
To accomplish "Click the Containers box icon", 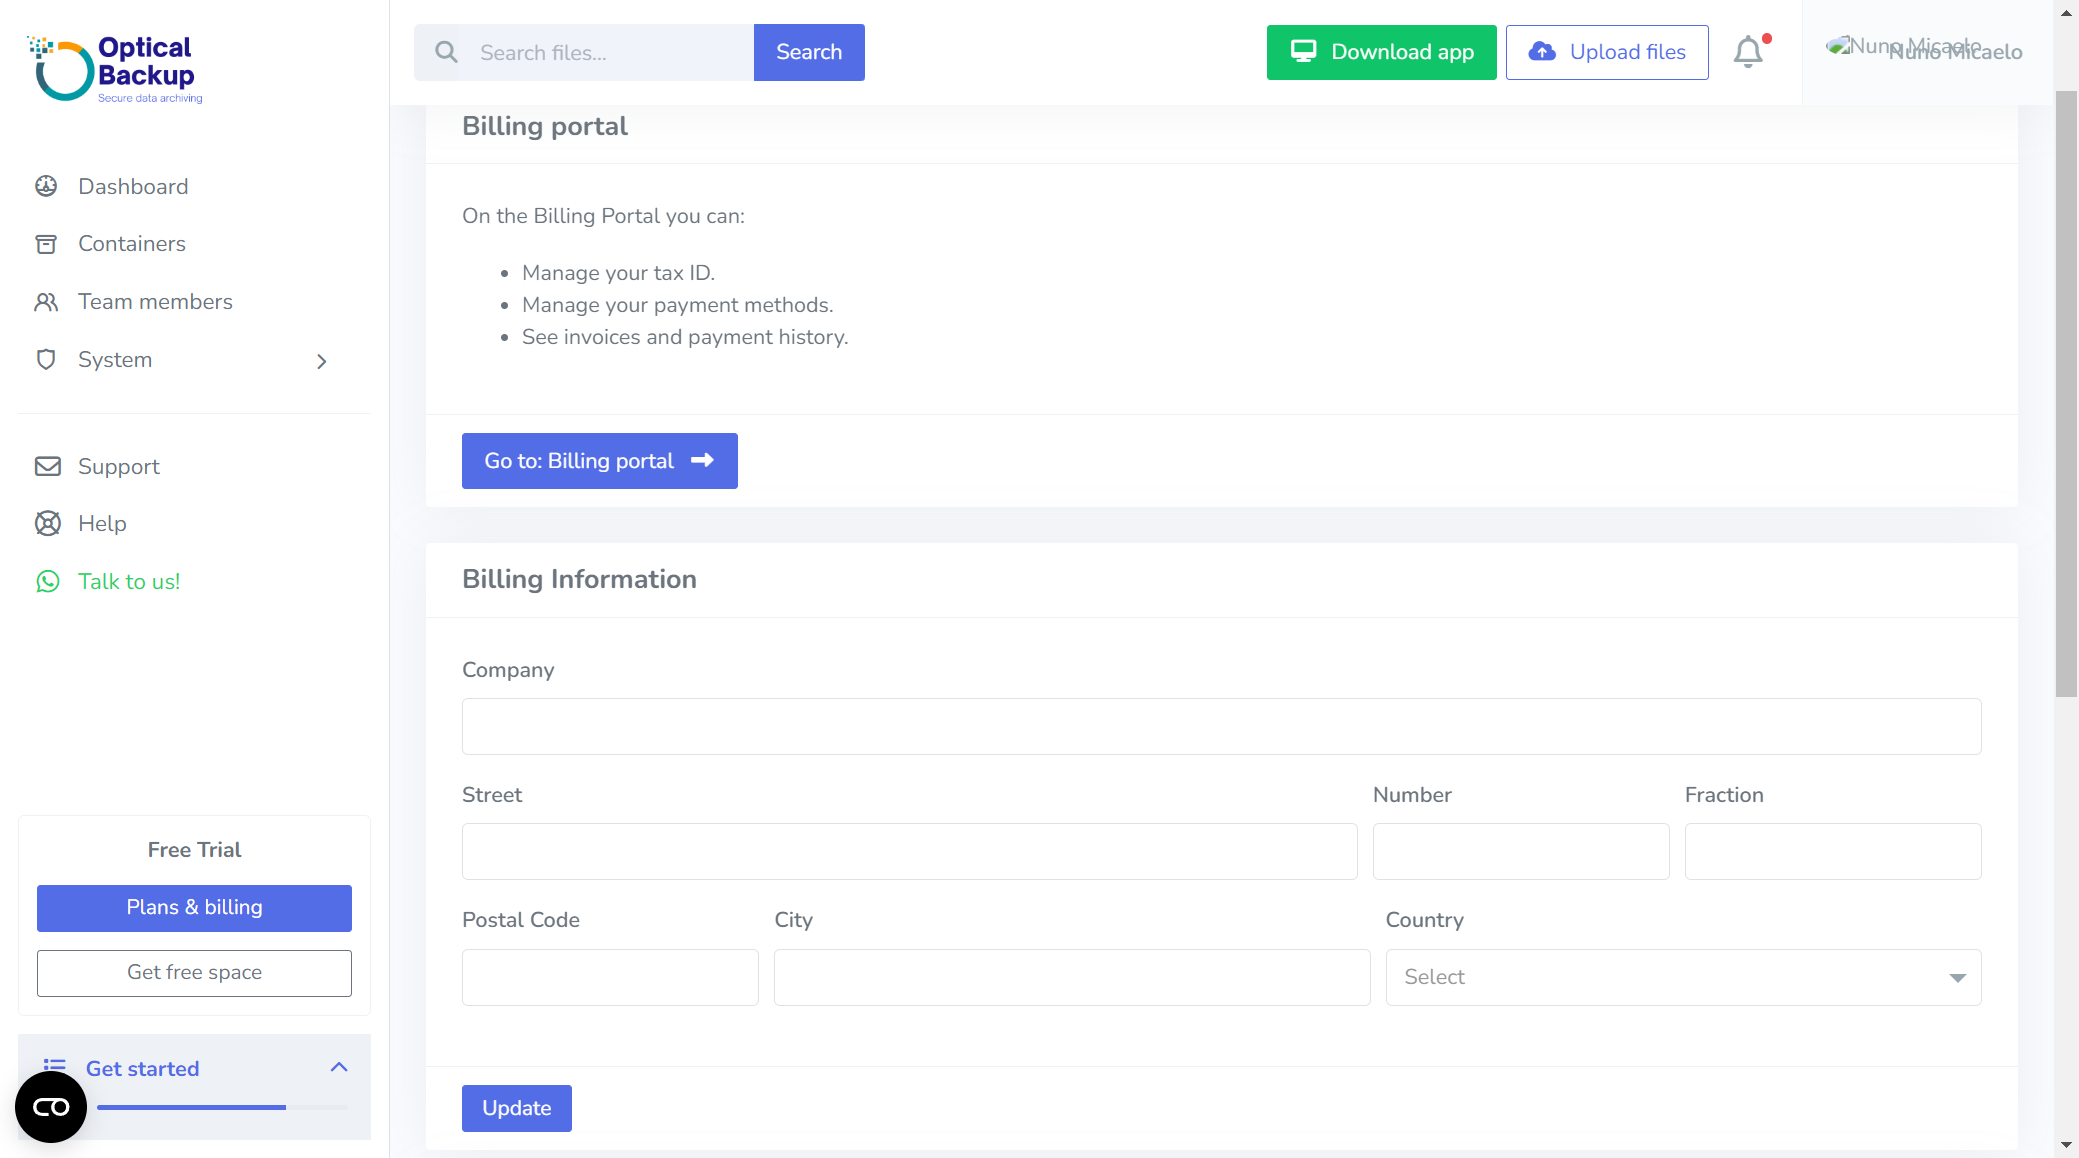I will point(46,244).
